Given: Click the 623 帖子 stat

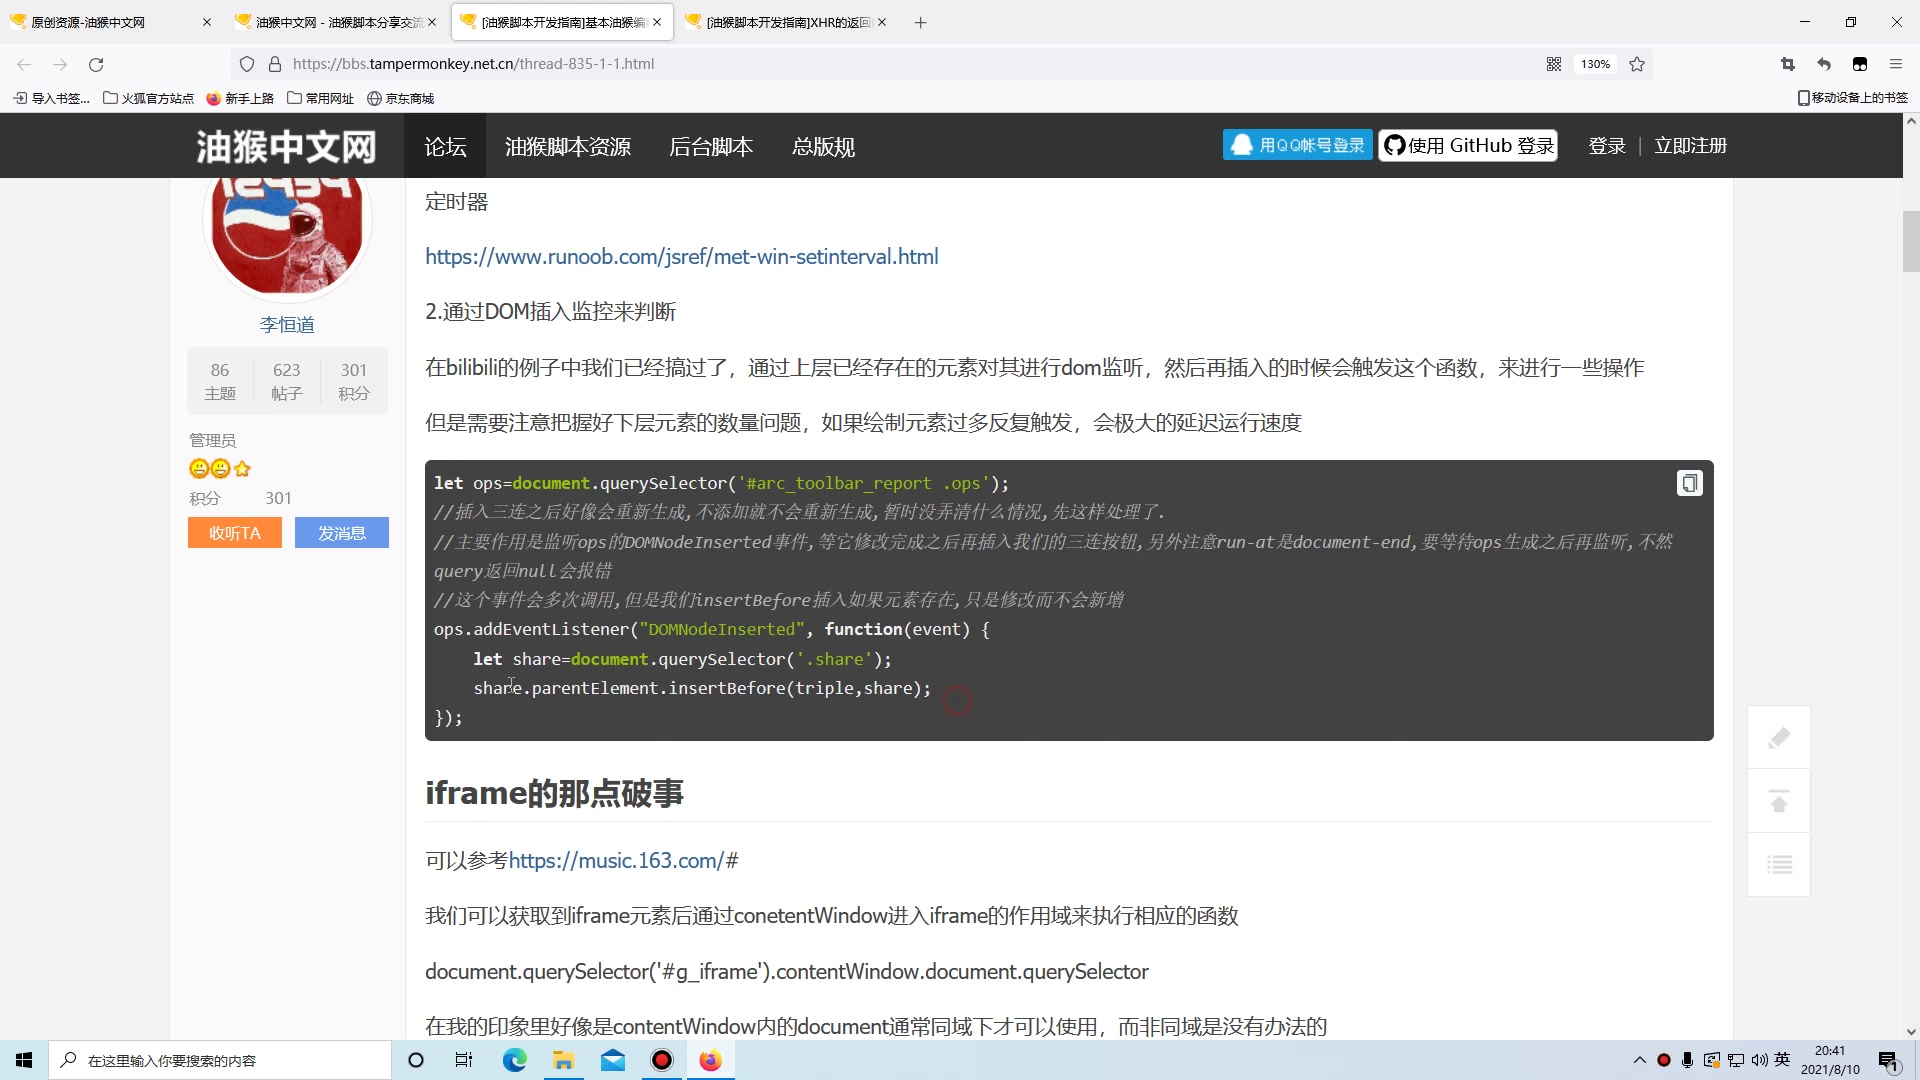Looking at the screenshot, I should click(287, 381).
